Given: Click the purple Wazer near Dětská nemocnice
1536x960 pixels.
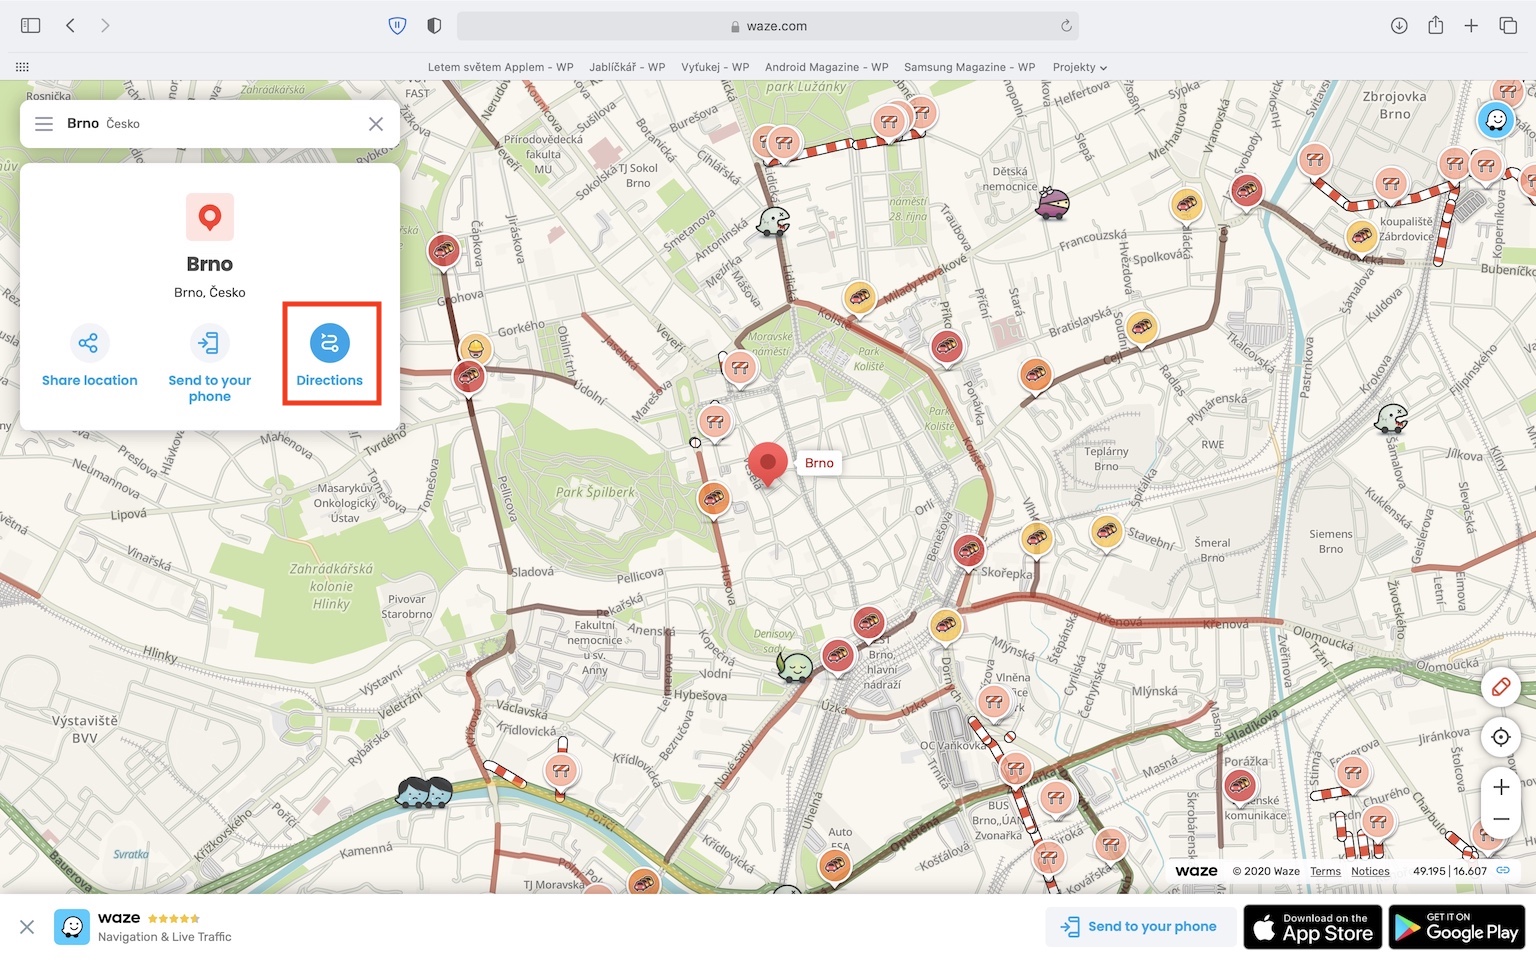Looking at the screenshot, I should 1052,203.
